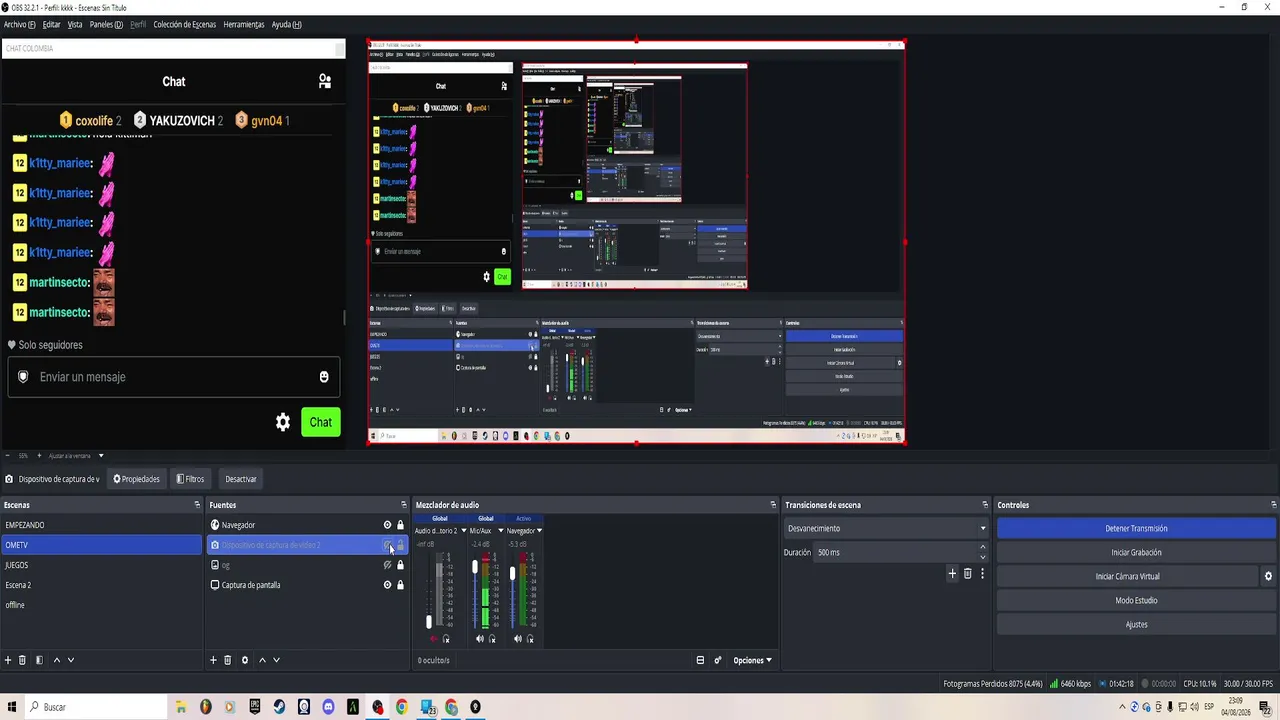This screenshot has height=720, width=1280.
Task: Open Mic/Aux channel options arrow
Action: pos(501,531)
